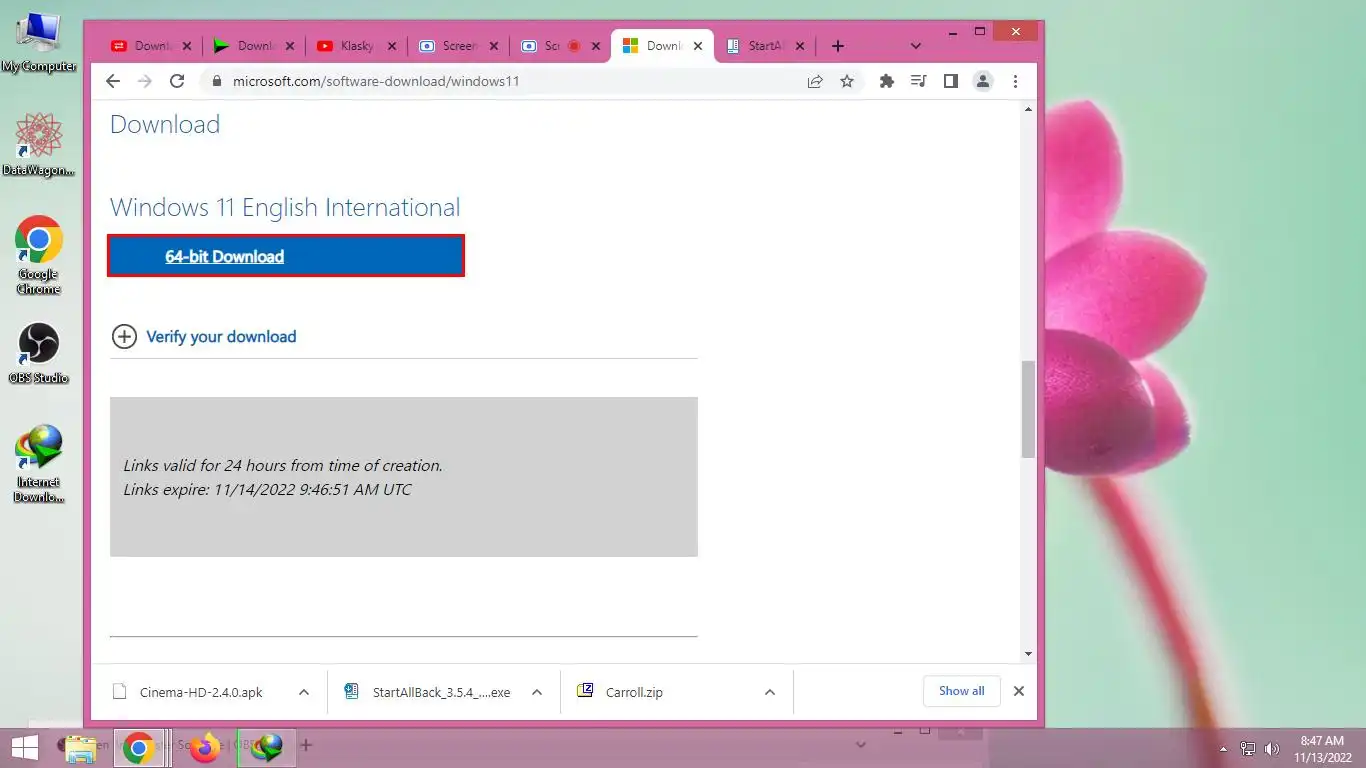Close the Klasky YouTube tab
This screenshot has height=768, width=1366.
point(391,46)
